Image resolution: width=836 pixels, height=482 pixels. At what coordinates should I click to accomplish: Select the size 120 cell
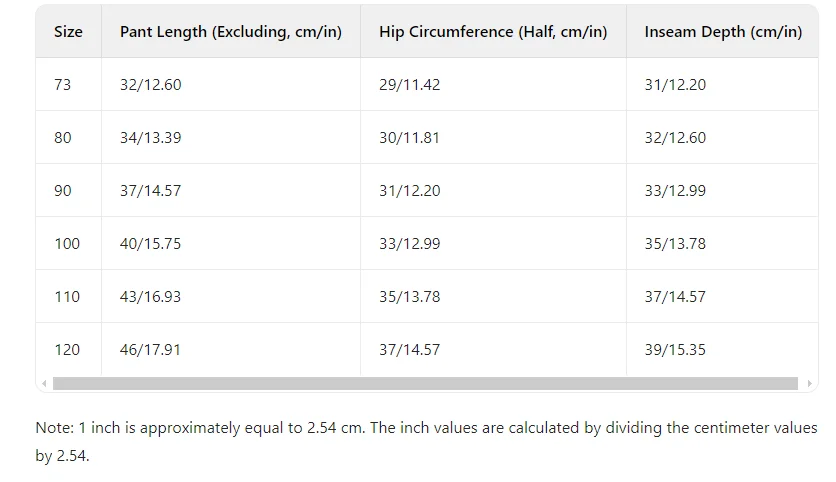pos(67,350)
